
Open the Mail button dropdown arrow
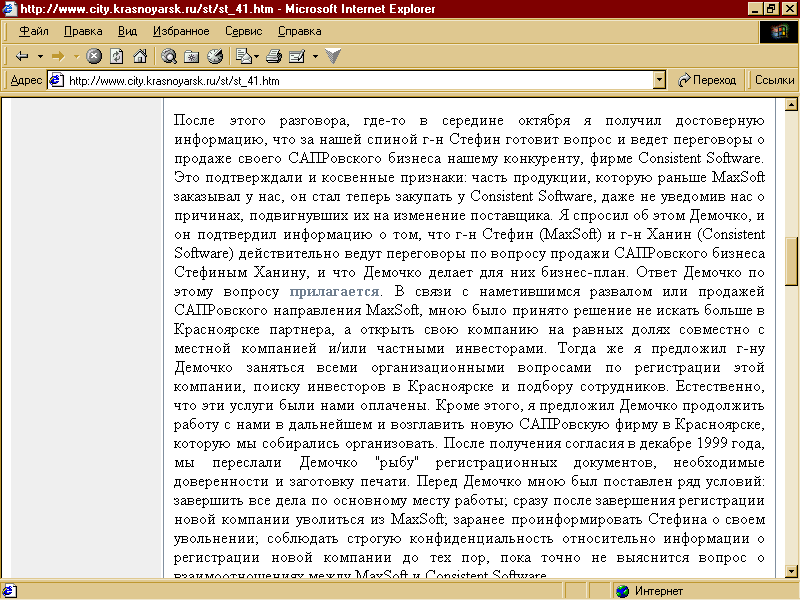(256, 56)
